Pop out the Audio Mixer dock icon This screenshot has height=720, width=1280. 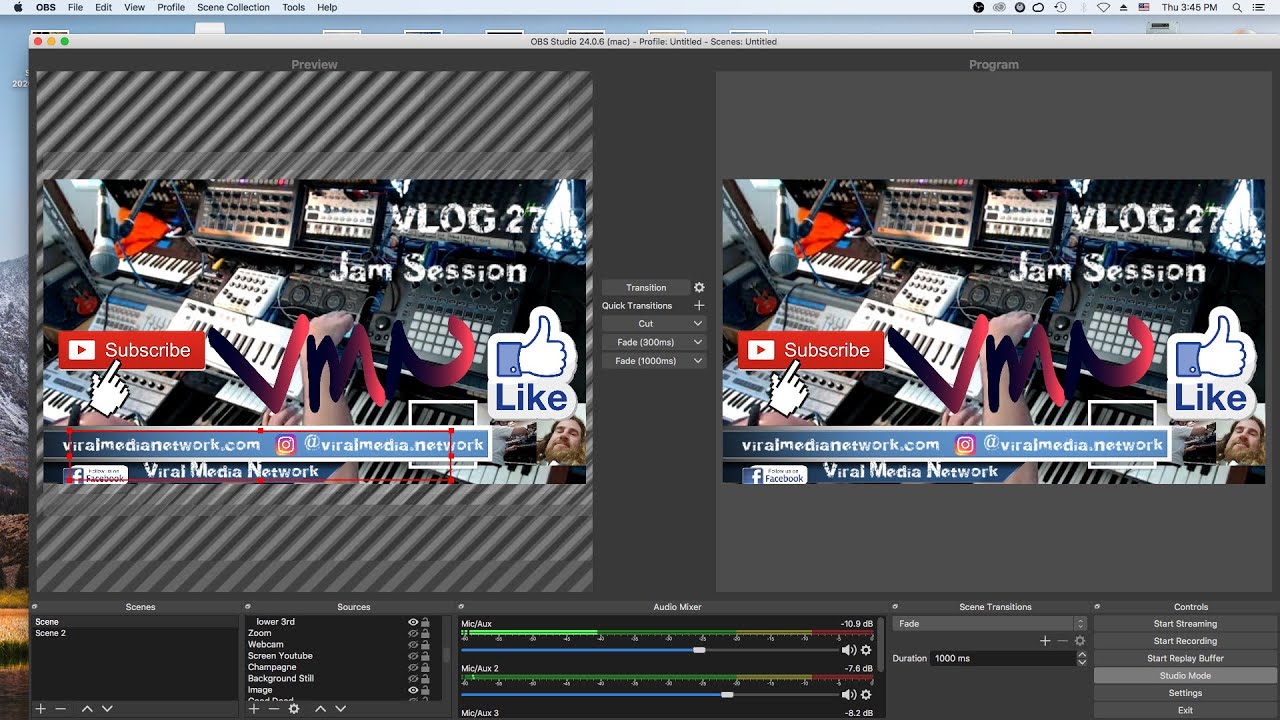pos(463,606)
